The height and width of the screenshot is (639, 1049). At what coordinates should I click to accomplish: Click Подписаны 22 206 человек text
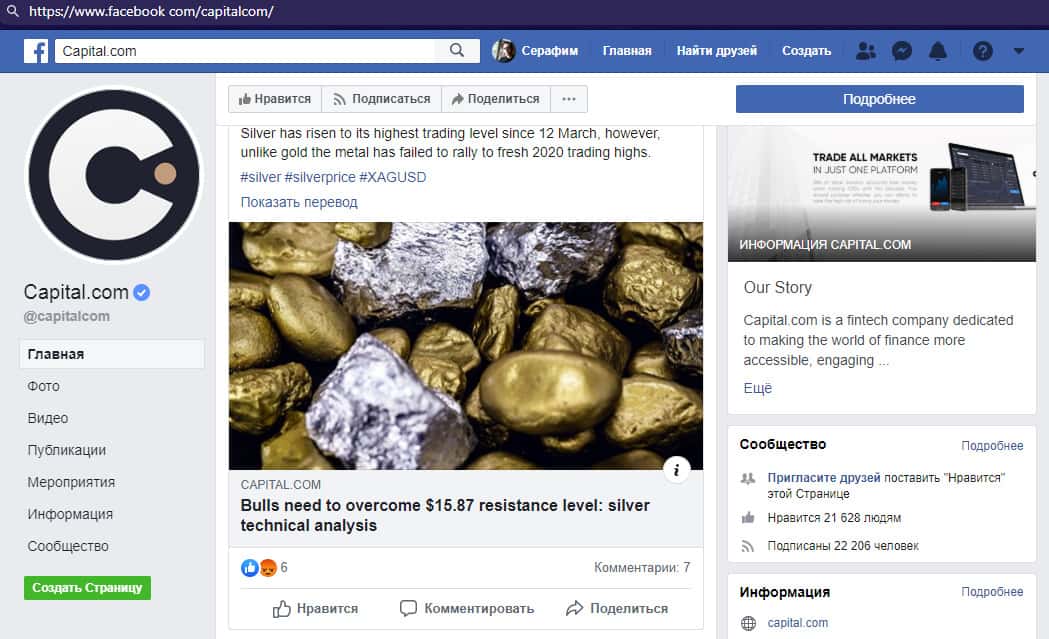(842, 546)
